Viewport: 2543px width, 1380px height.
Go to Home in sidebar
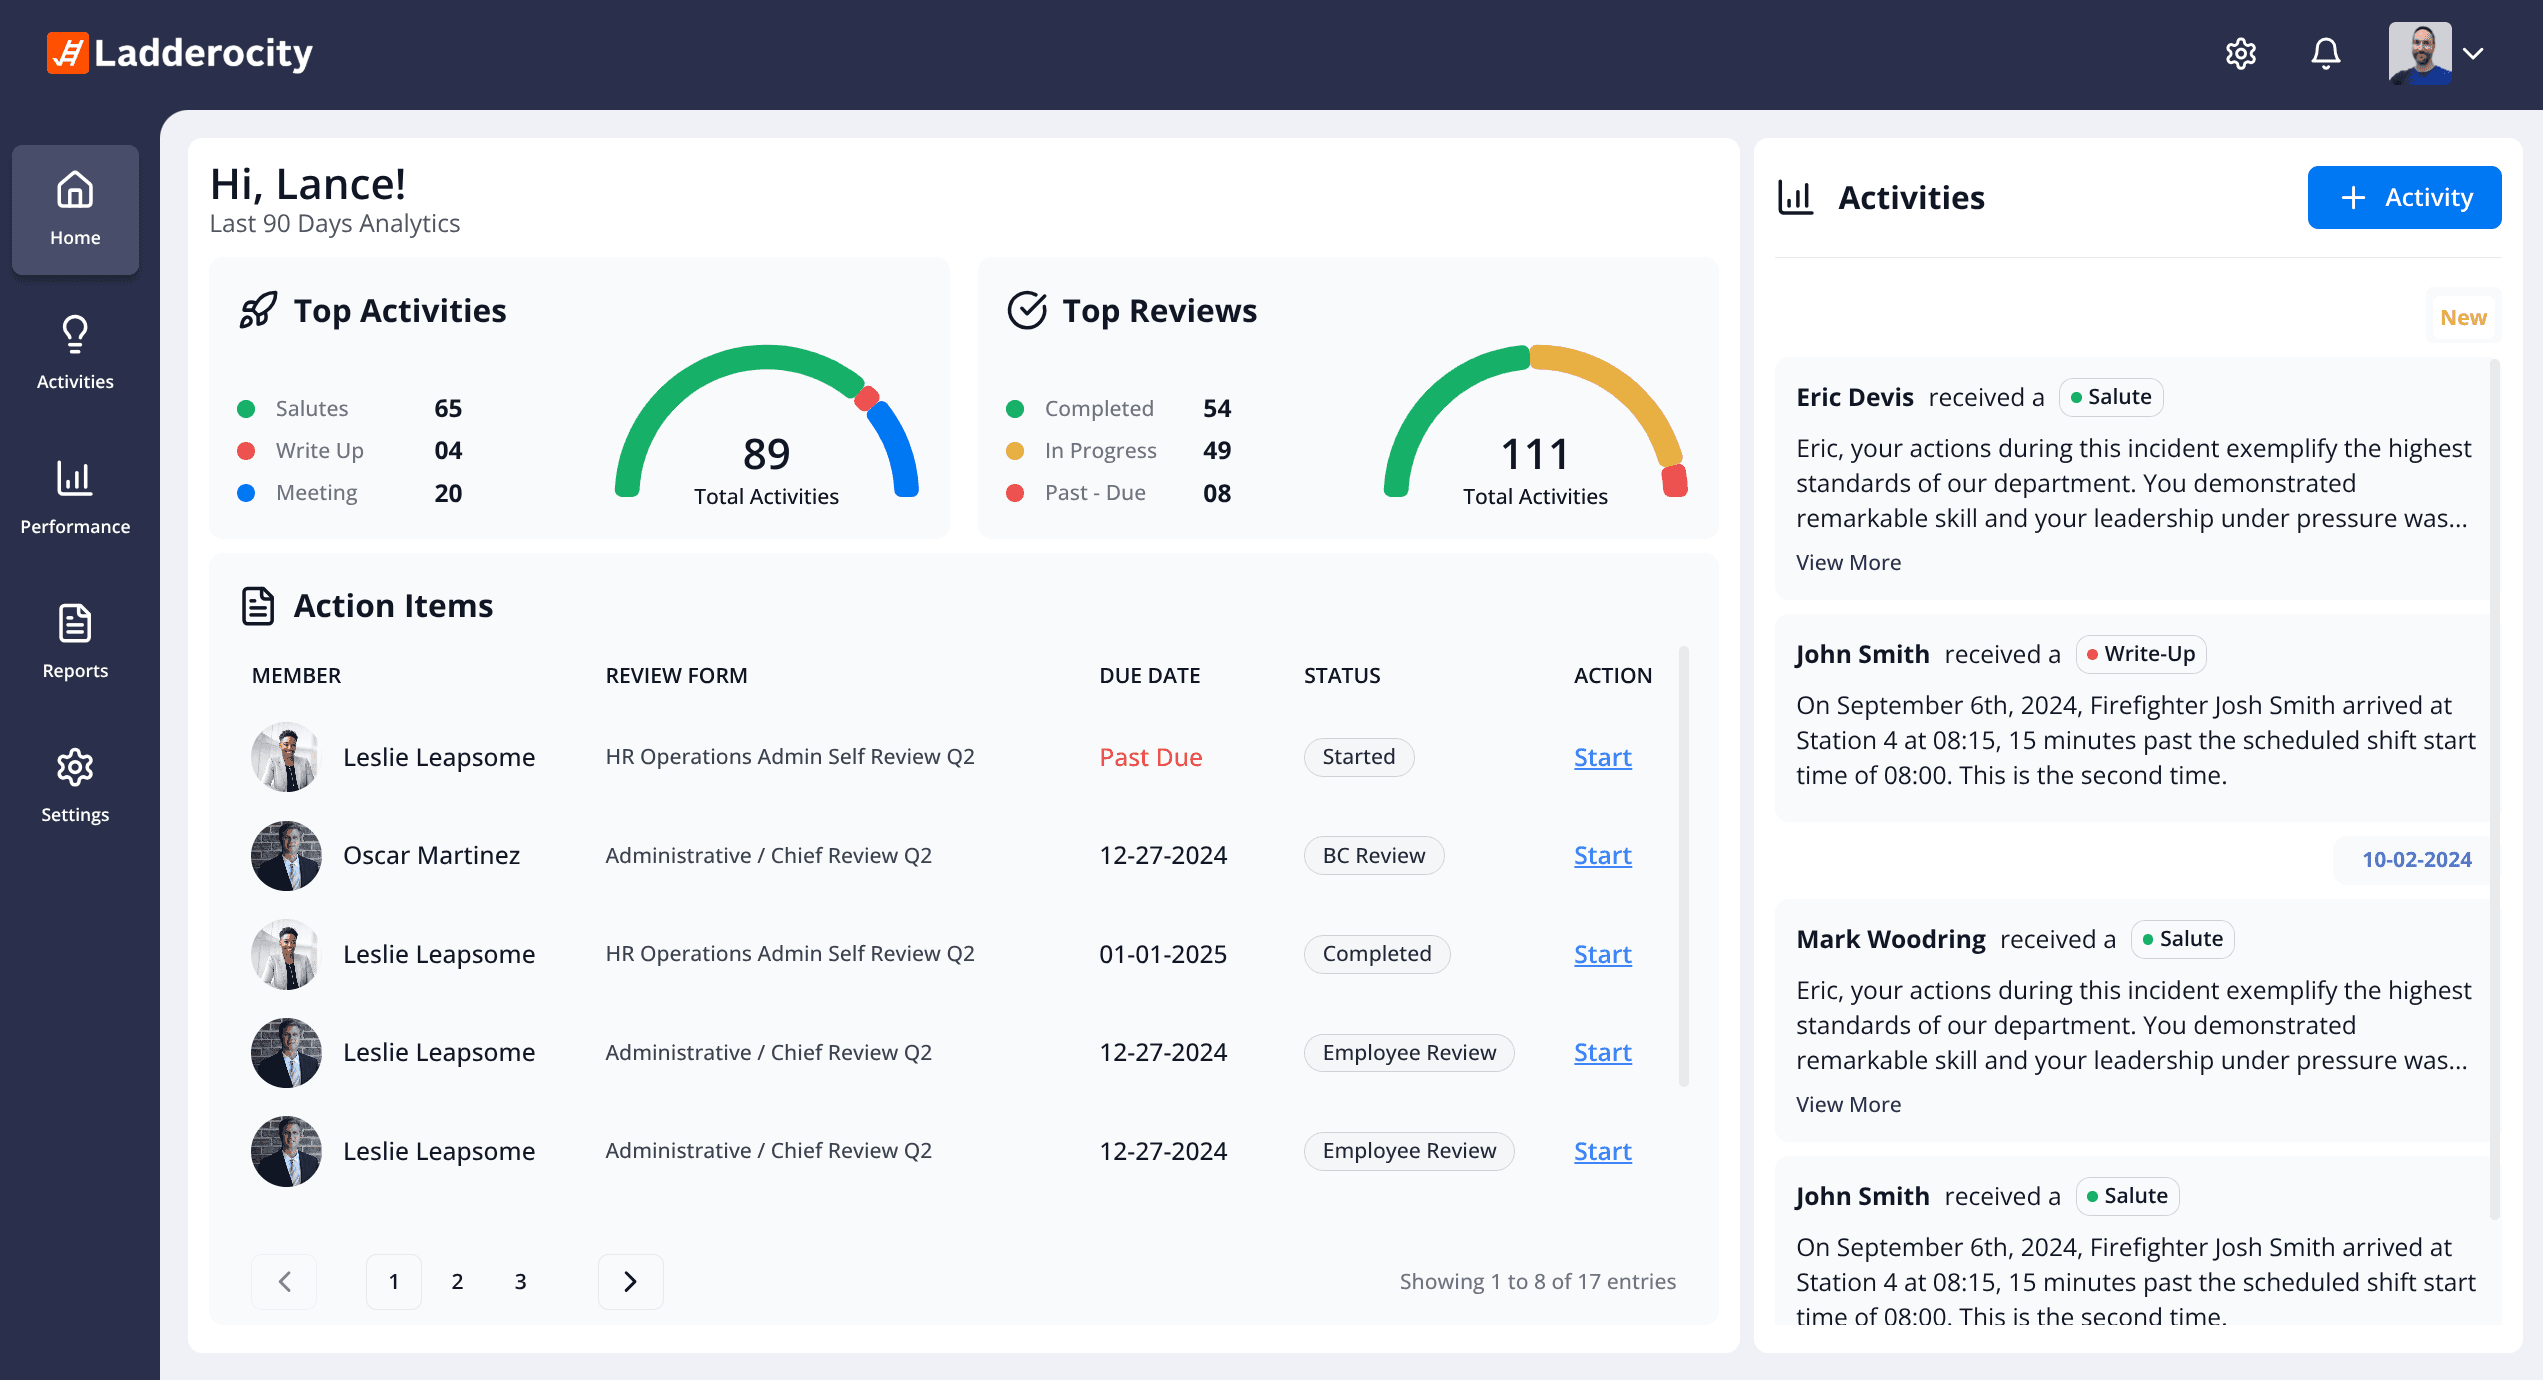pyautogui.click(x=75, y=210)
